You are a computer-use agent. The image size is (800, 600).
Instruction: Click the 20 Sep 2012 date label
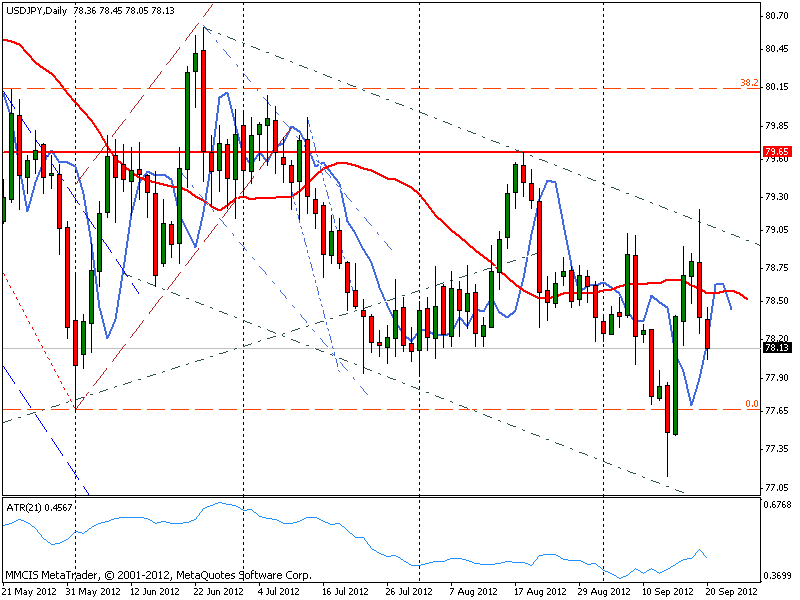point(732,592)
